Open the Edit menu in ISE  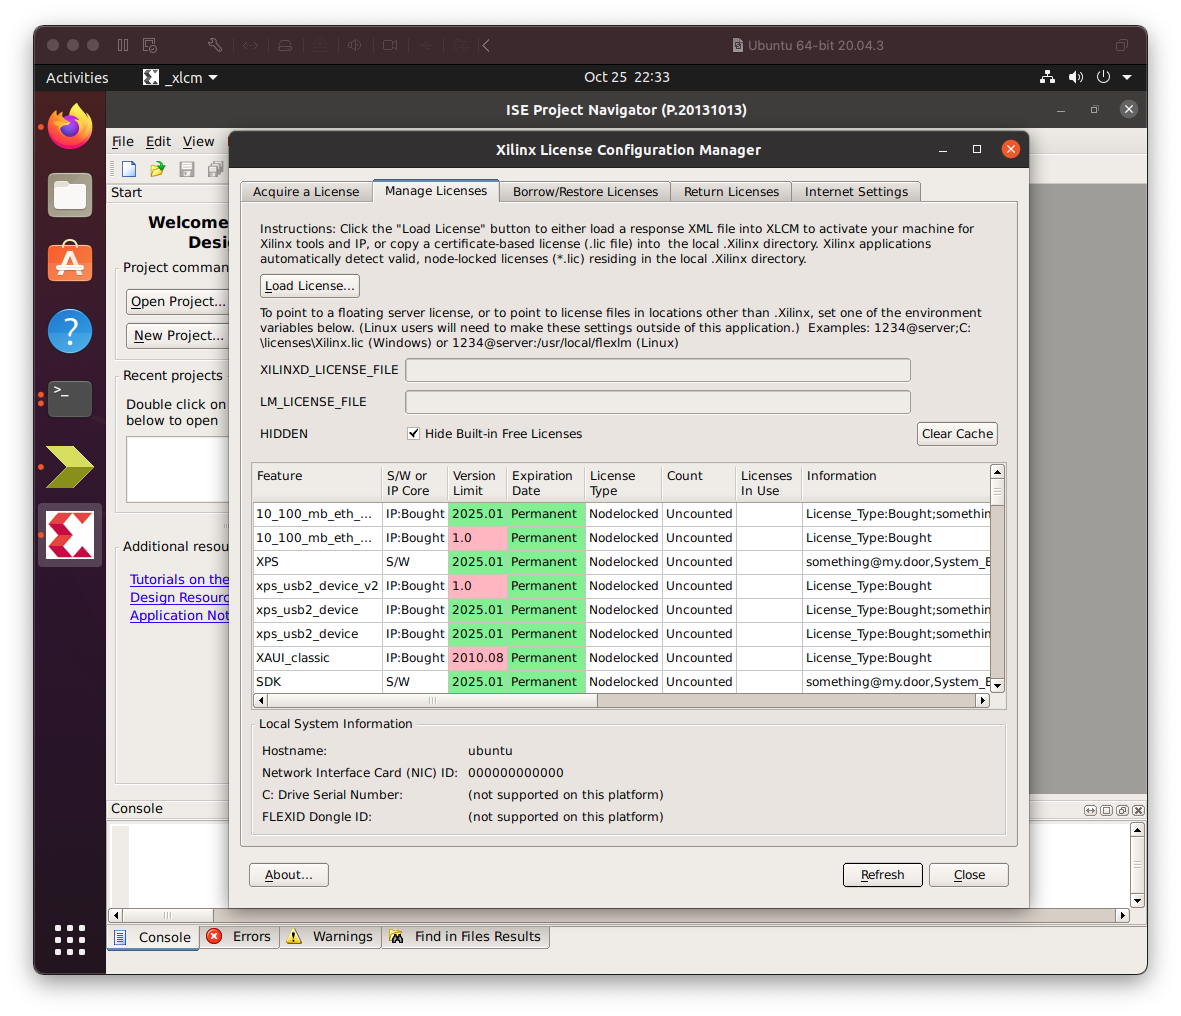pyautogui.click(x=158, y=141)
